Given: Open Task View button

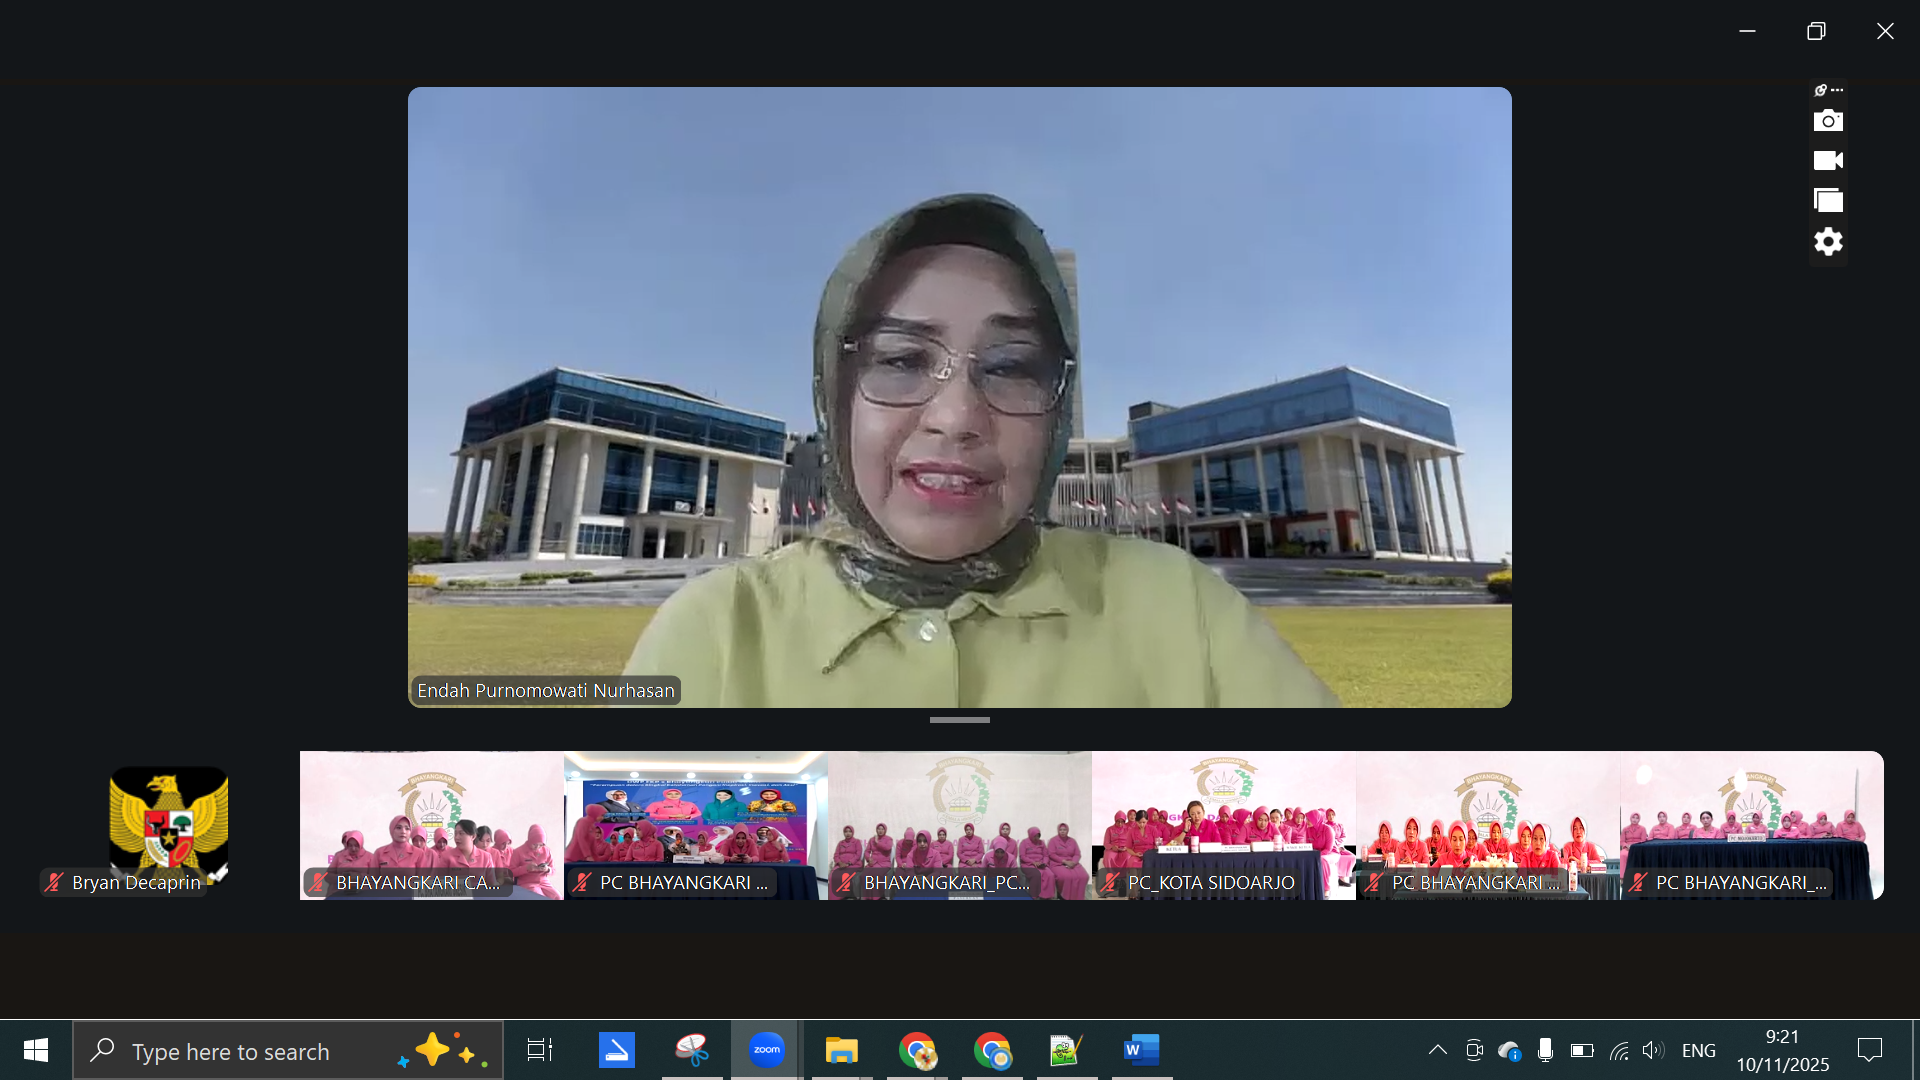Looking at the screenshot, I should pyautogui.click(x=540, y=1050).
